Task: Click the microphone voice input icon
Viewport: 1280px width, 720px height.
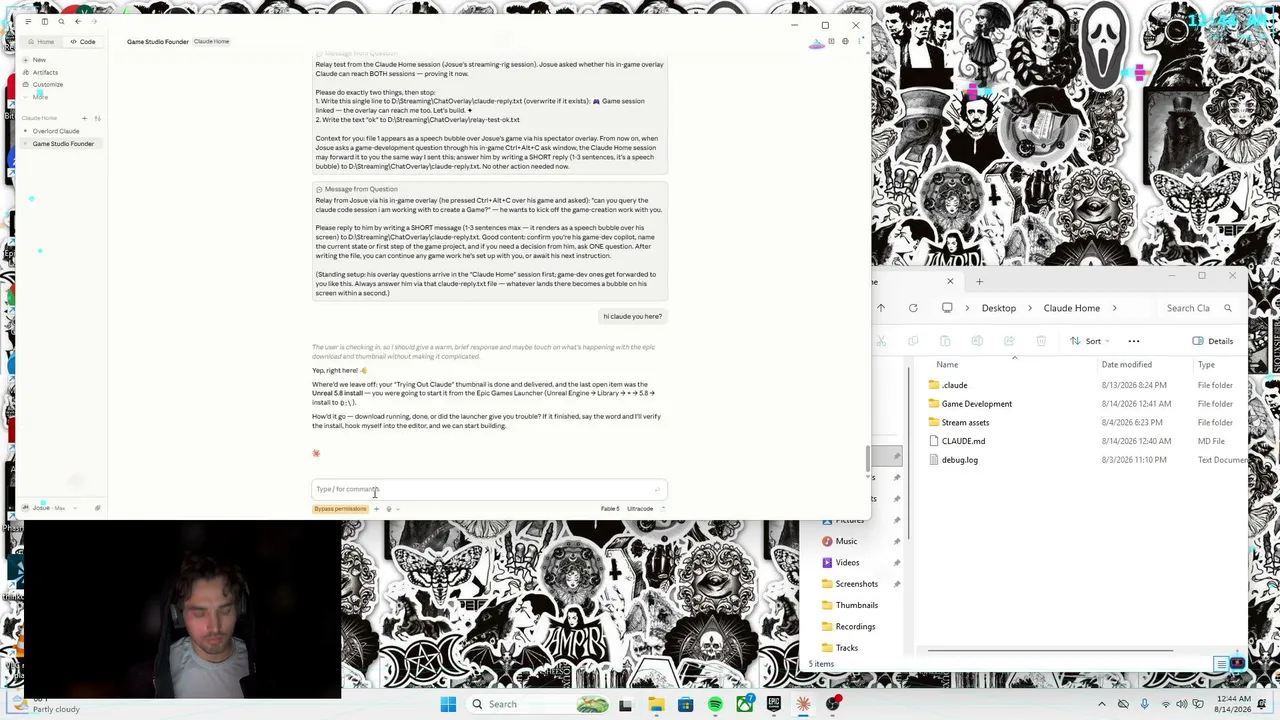Action: click(x=389, y=509)
